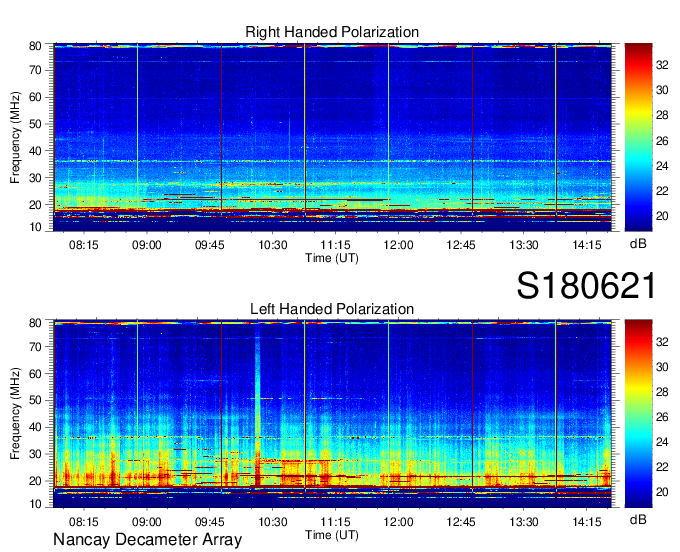
Task: Click Time (UT) label under Right Handed plot
Action: coord(332,258)
